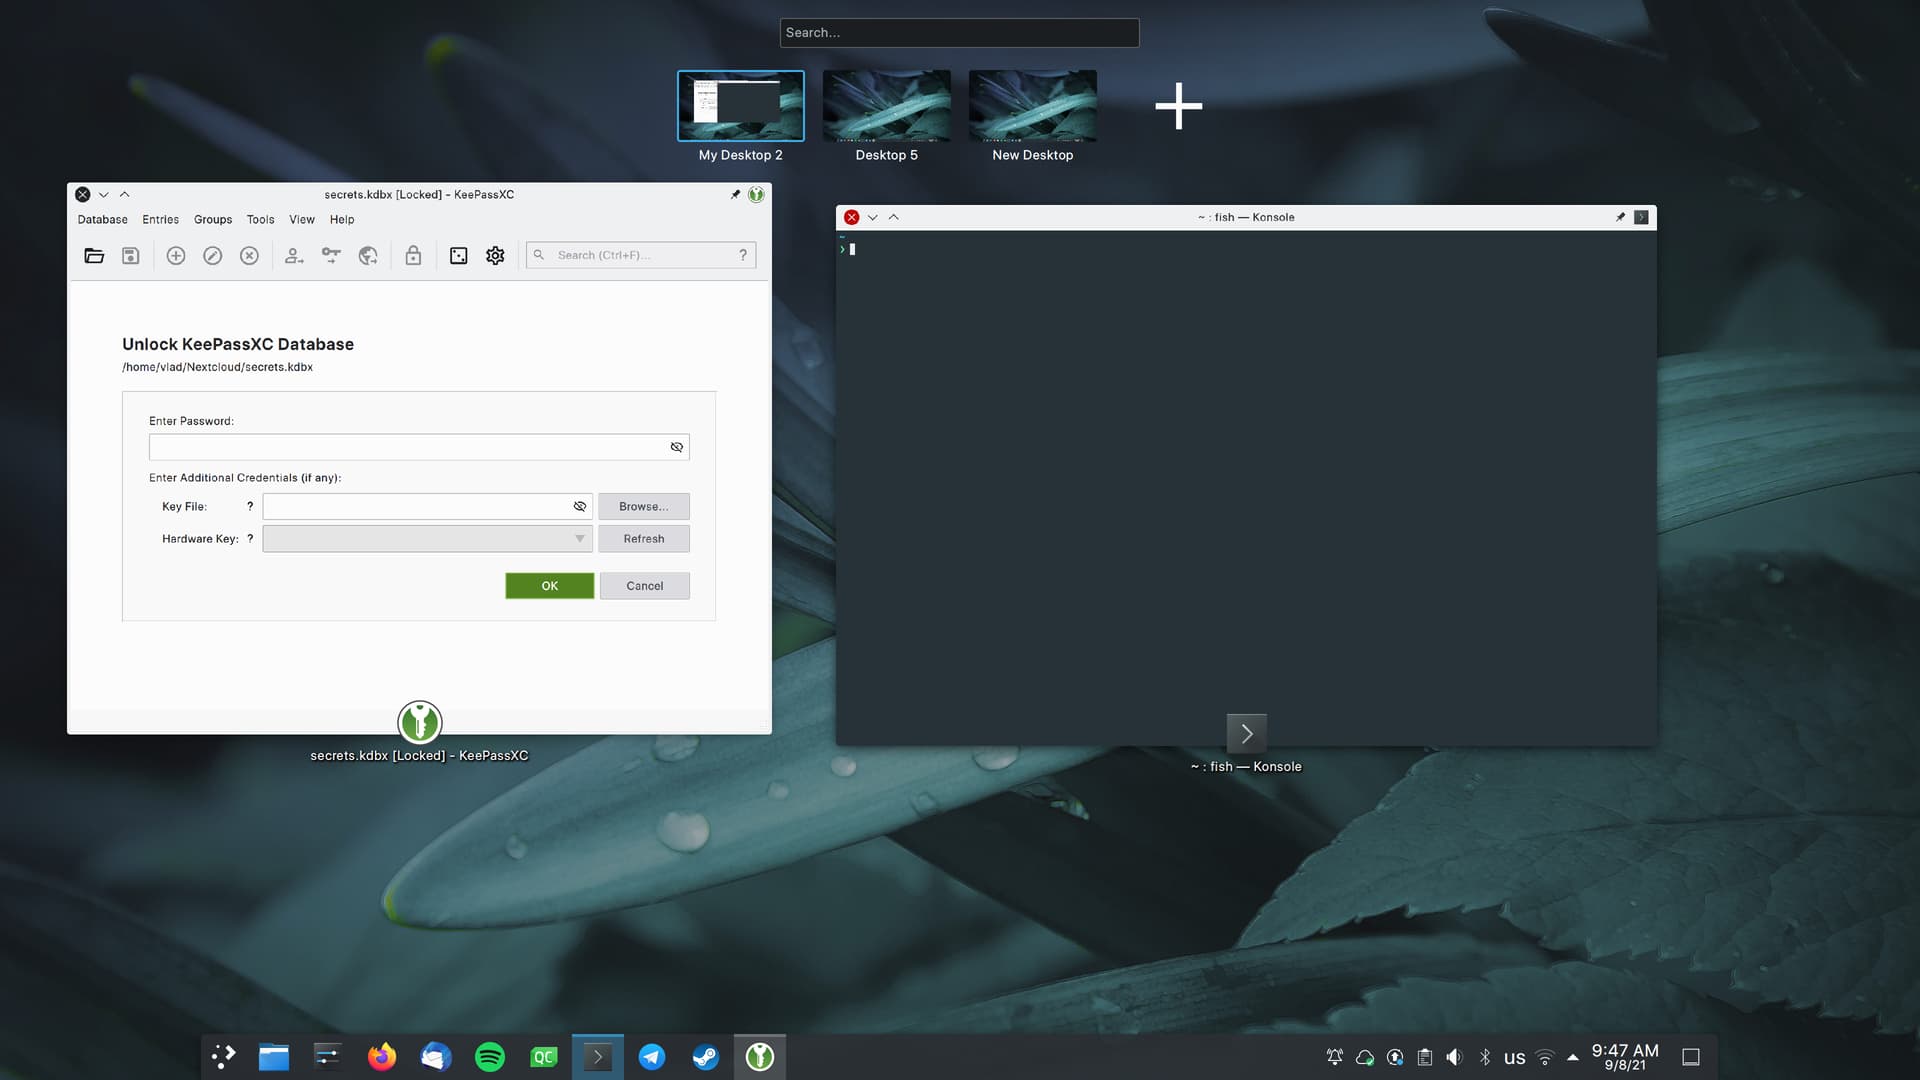This screenshot has height=1080, width=1920.
Task: Focus the Key File input field
Action: (428, 506)
